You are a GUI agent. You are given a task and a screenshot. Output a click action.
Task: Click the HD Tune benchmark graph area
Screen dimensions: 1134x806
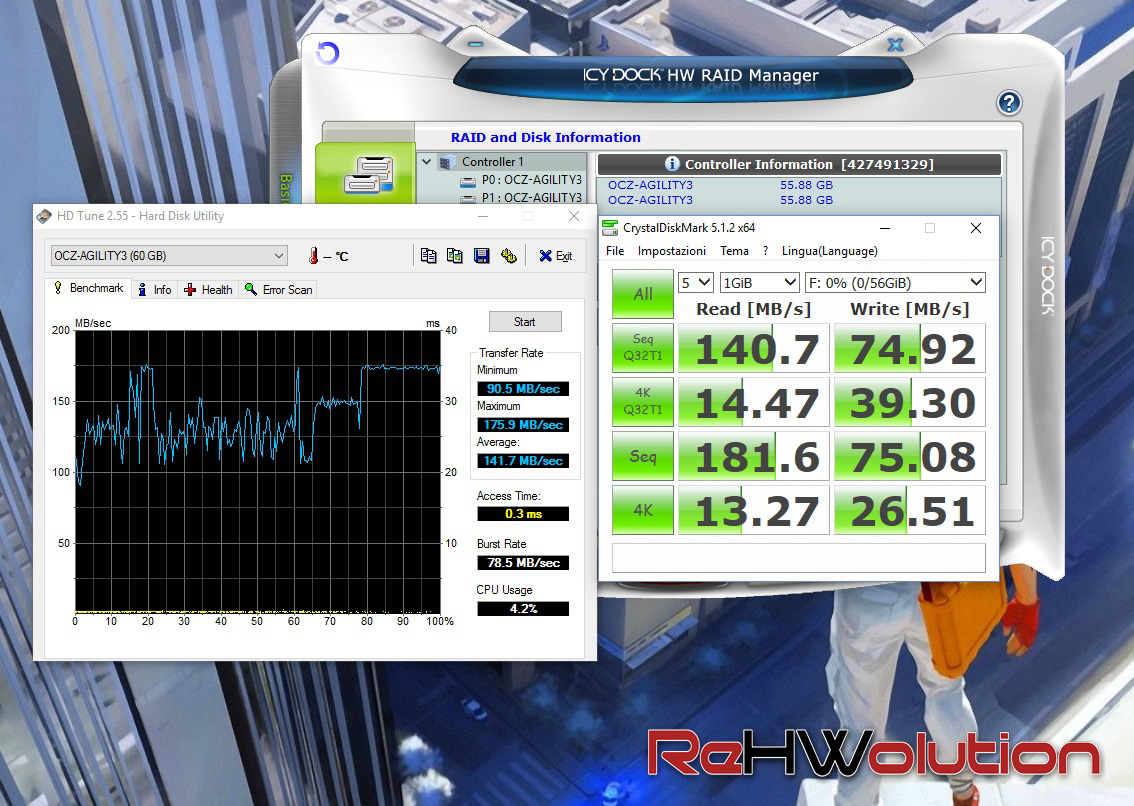pos(258,472)
